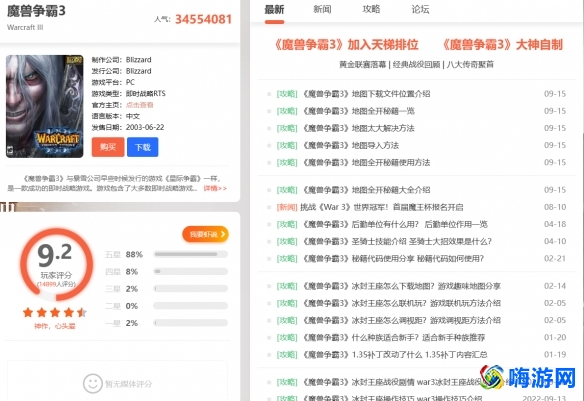Click the fifth half-filled rating star

82,312
